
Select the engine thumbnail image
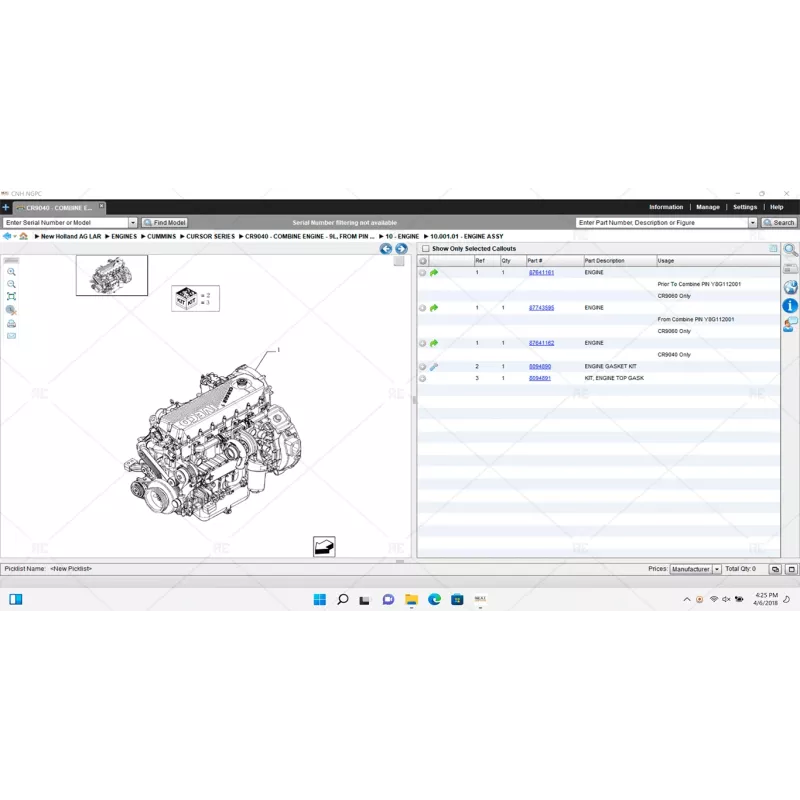click(112, 275)
